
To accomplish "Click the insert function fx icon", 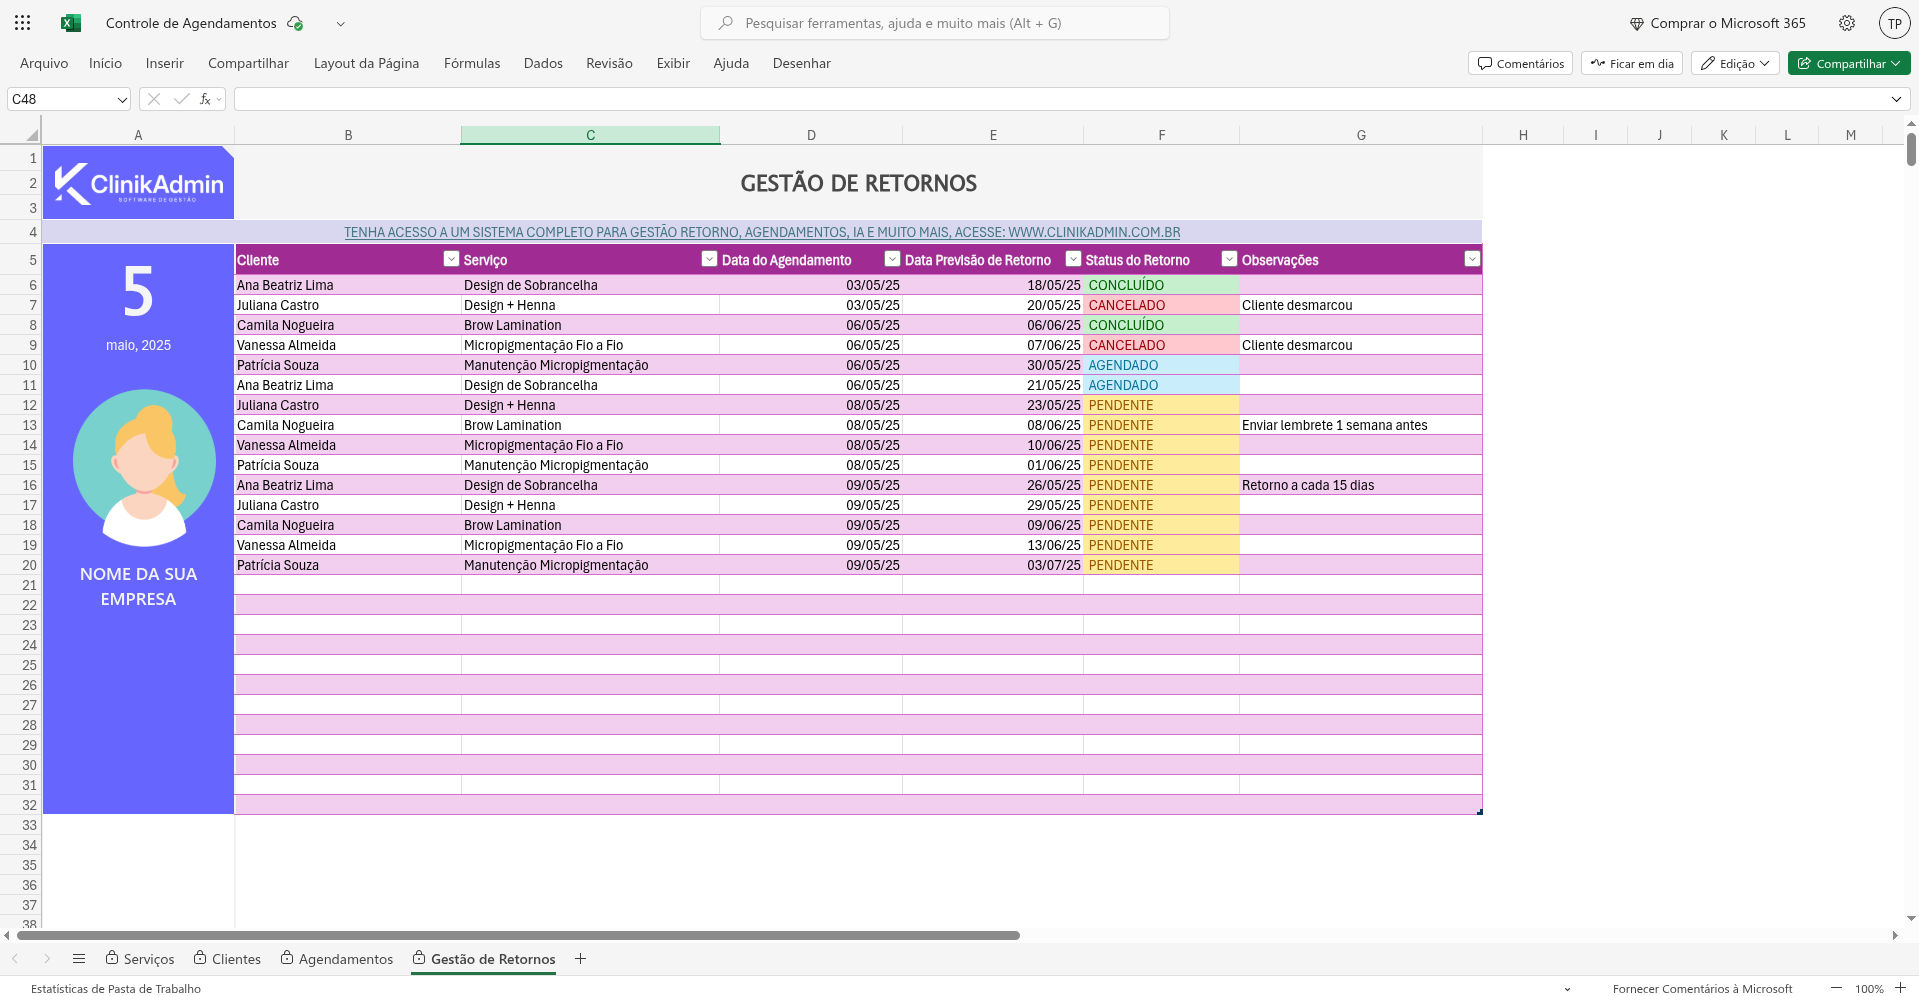I will (205, 99).
